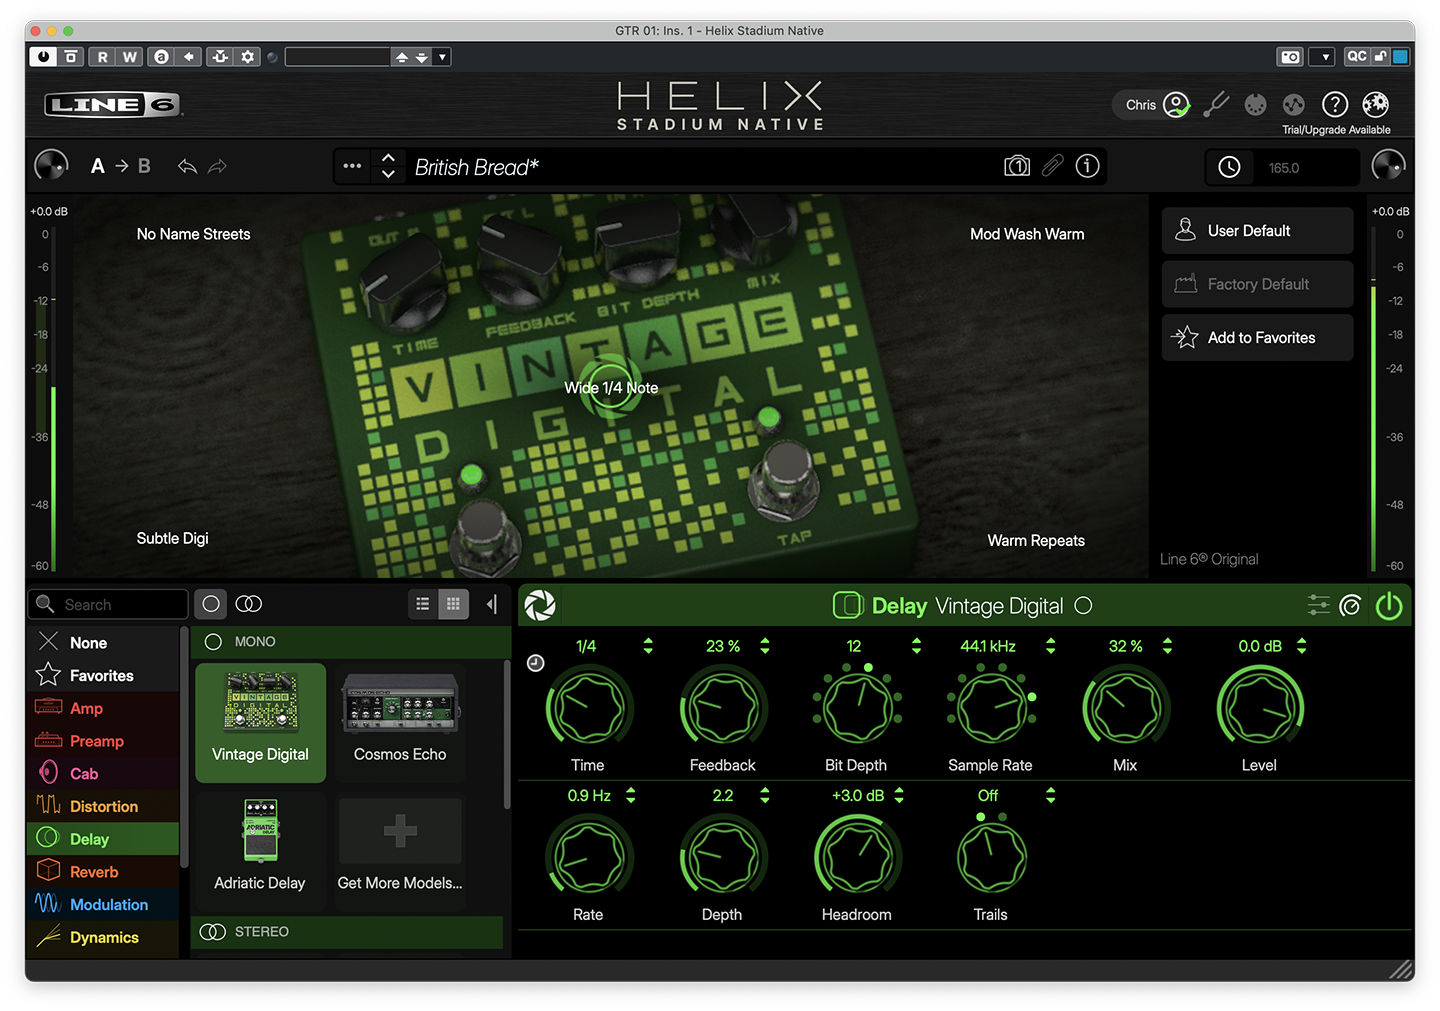Click the Headroom knob
The image size is (1440, 1011).
pyautogui.click(x=857, y=857)
